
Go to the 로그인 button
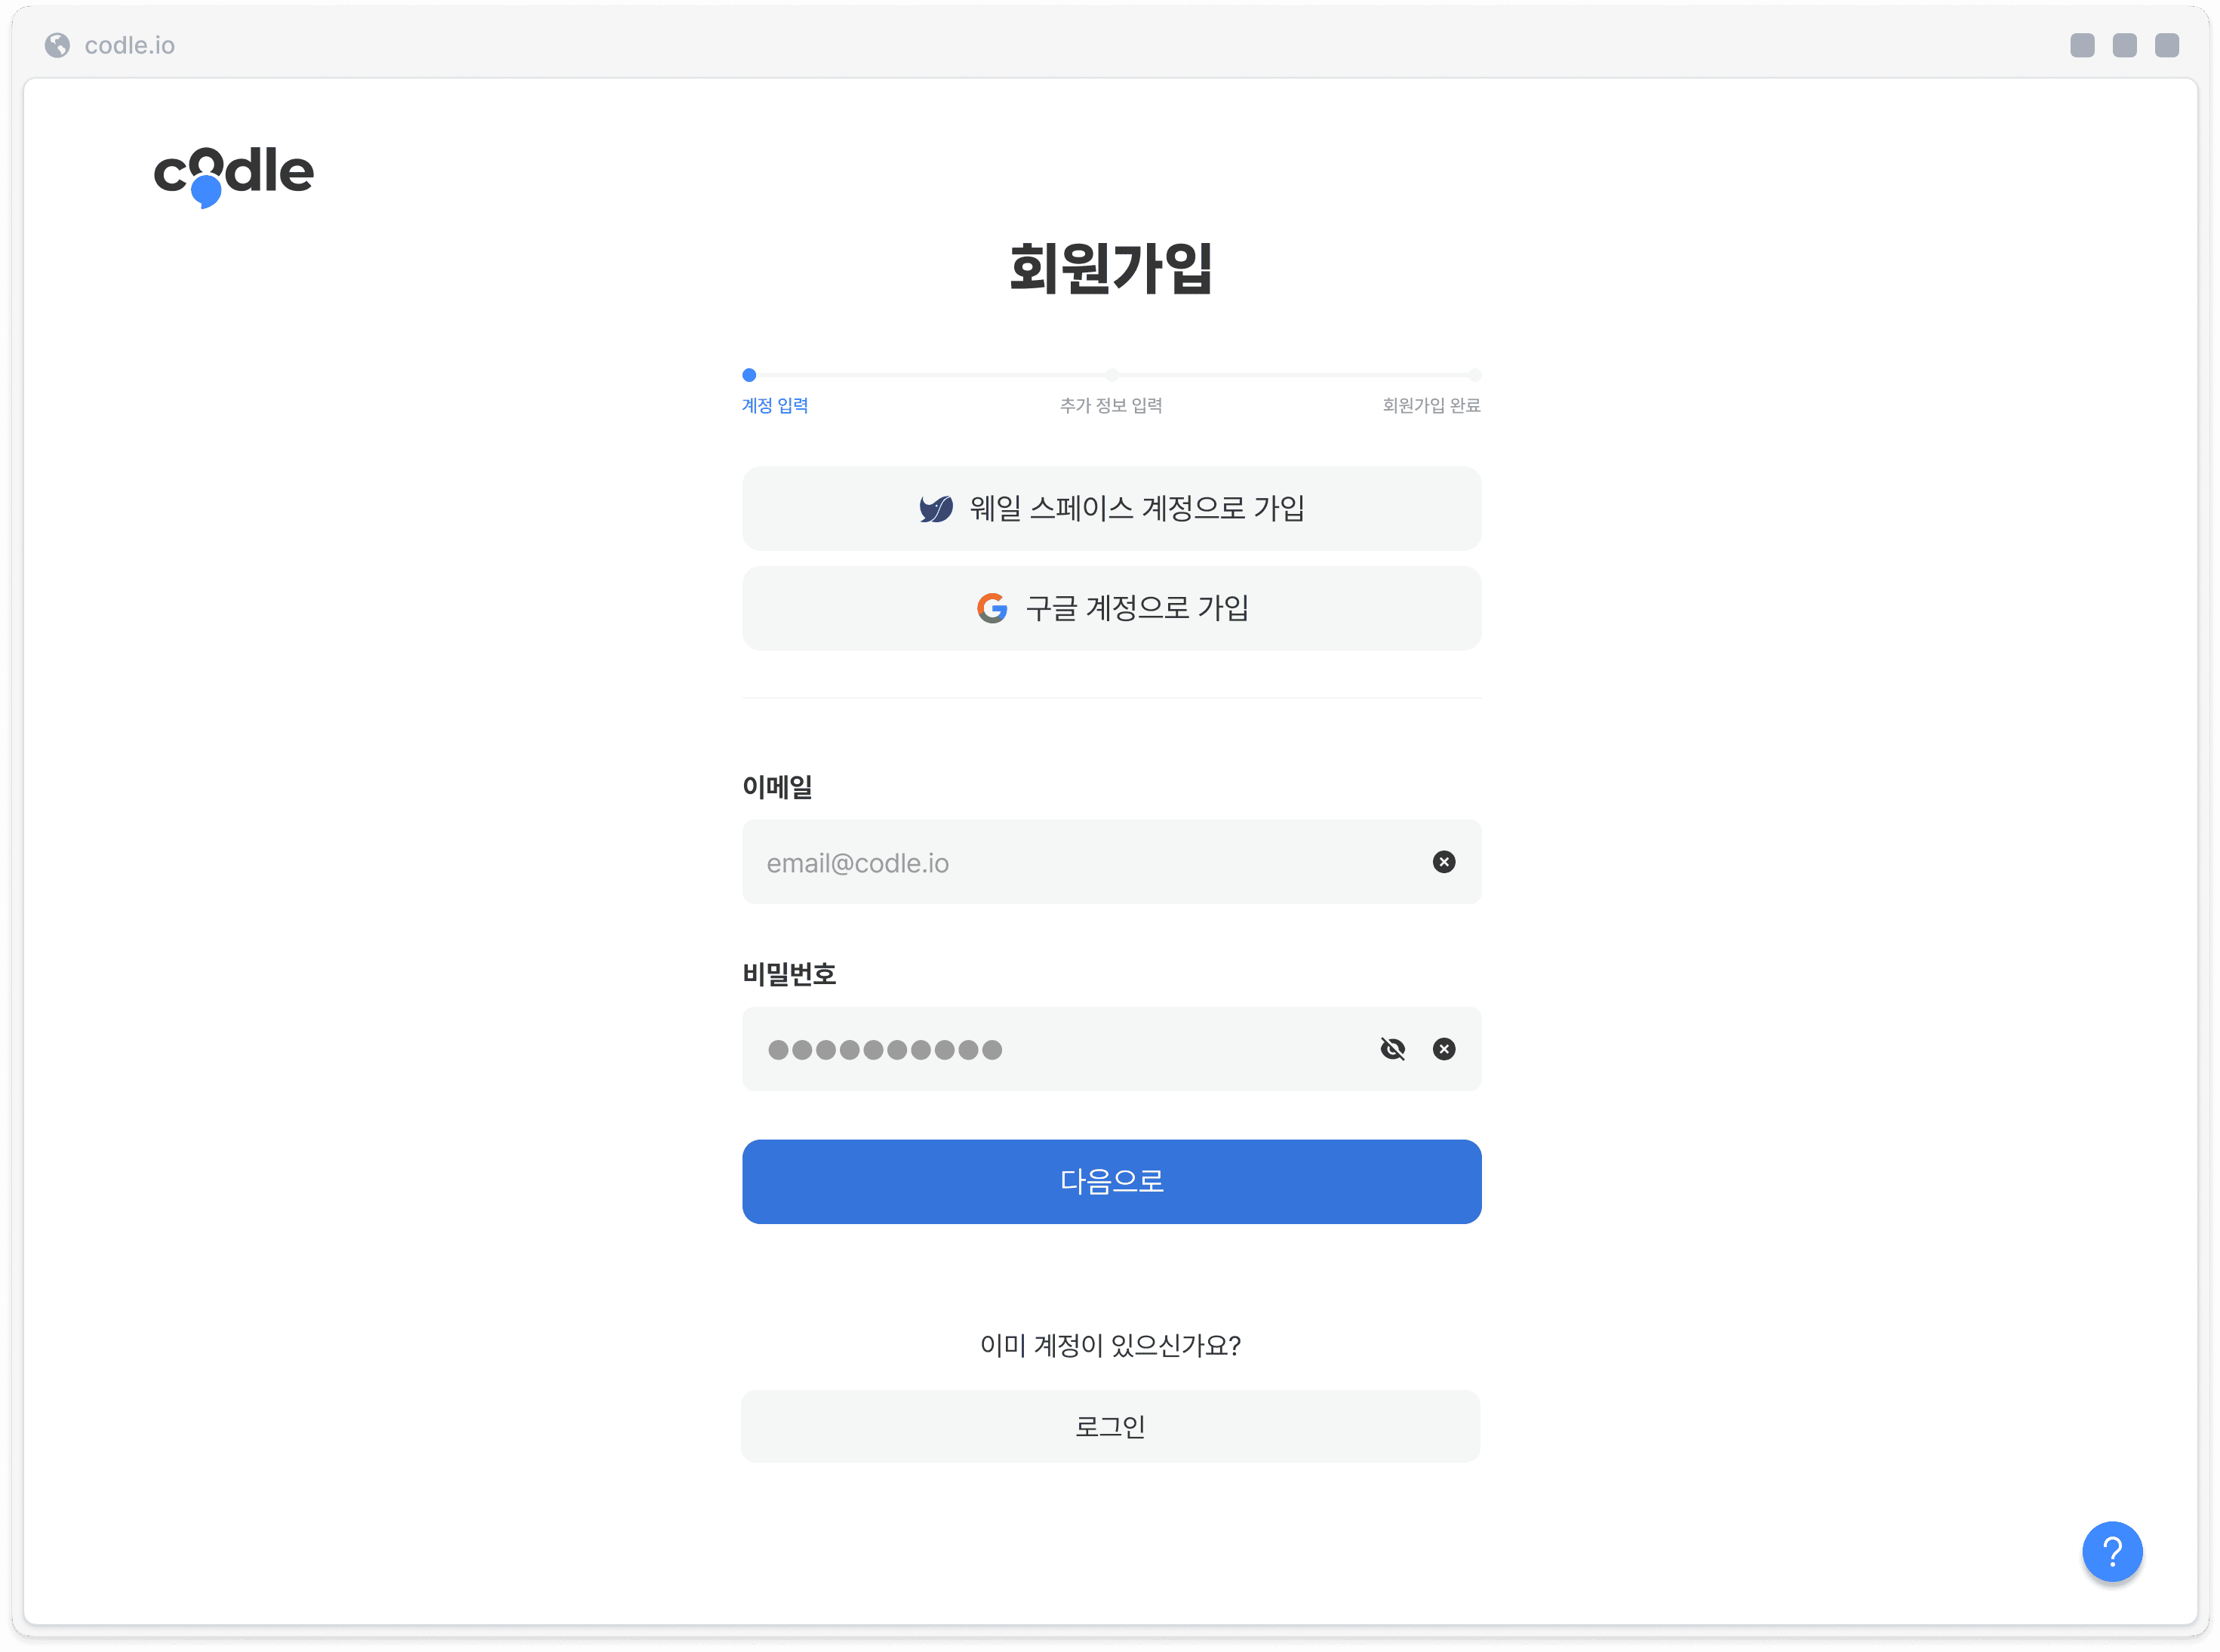(x=1110, y=1427)
